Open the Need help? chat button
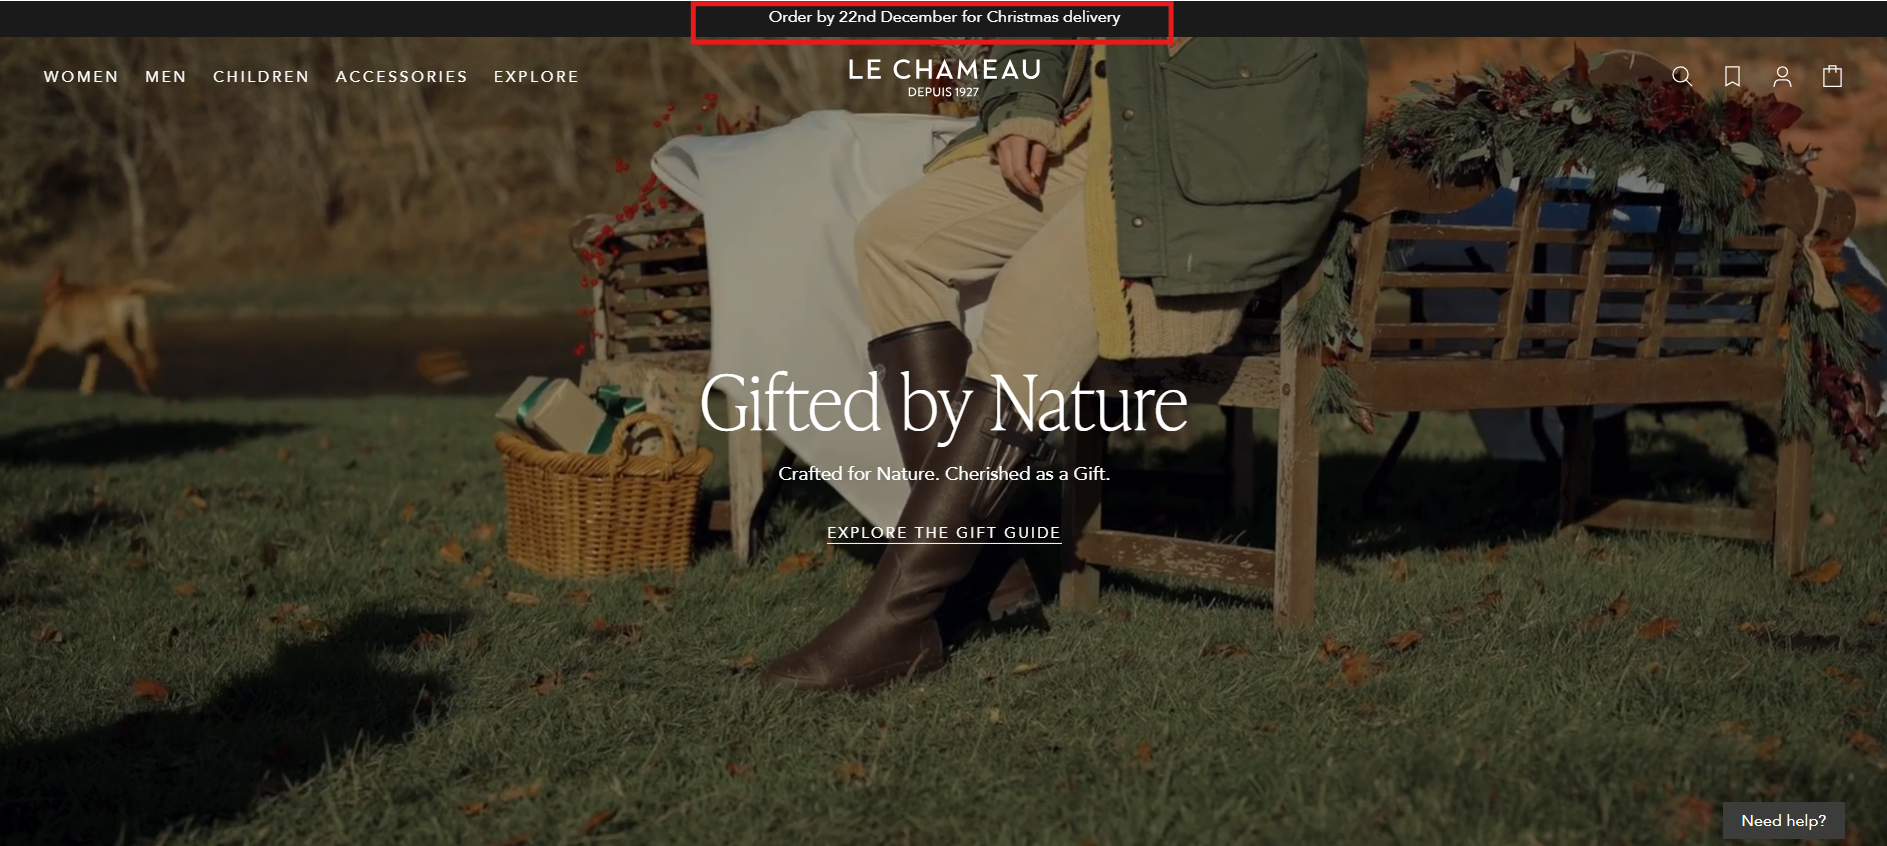The width and height of the screenshot is (1887, 846). 1783,821
